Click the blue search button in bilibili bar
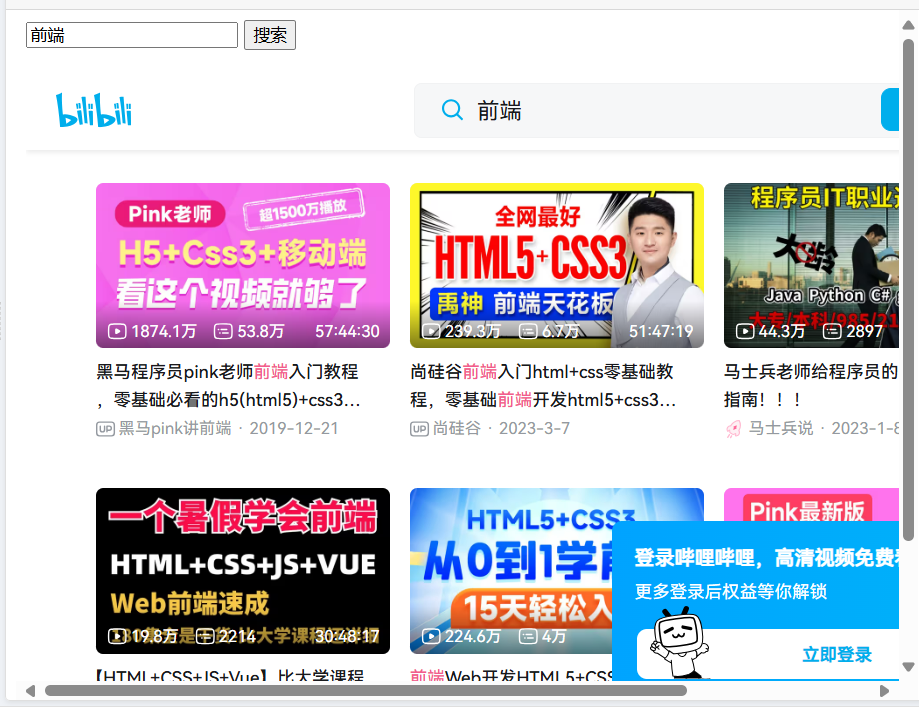The width and height of the screenshot is (919, 723). click(890, 110)
